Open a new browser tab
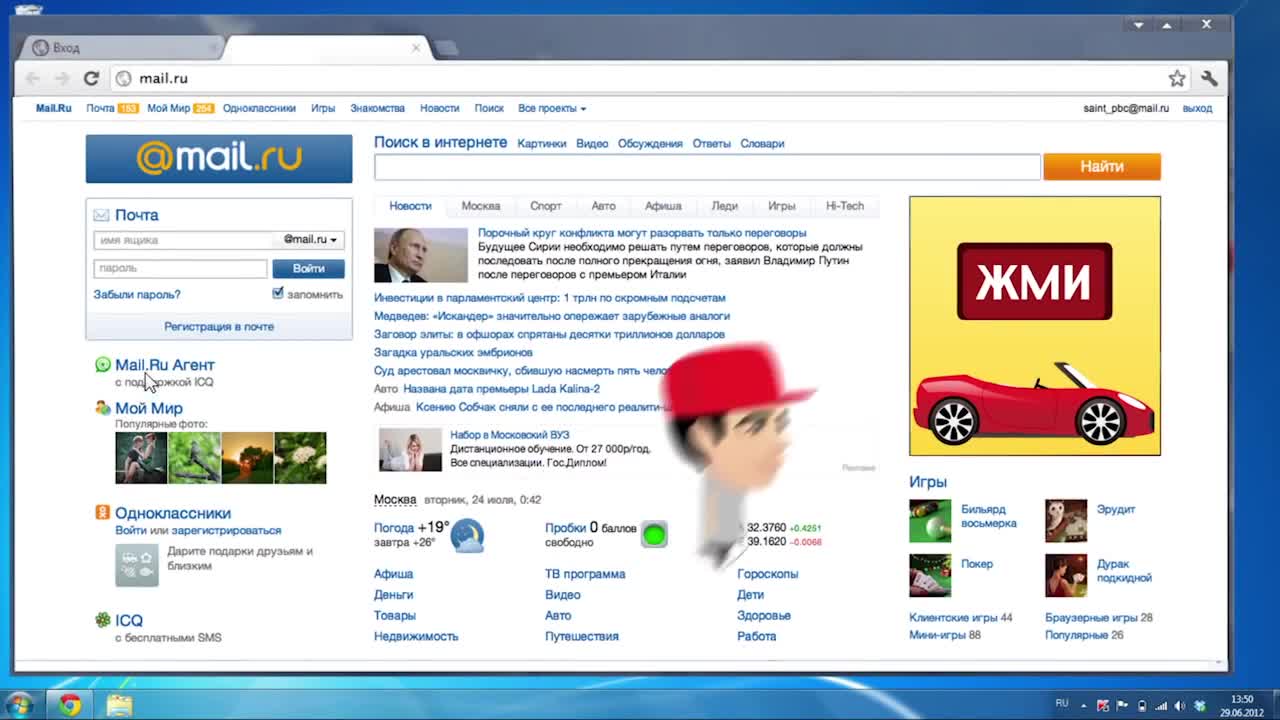 (447, 47)
